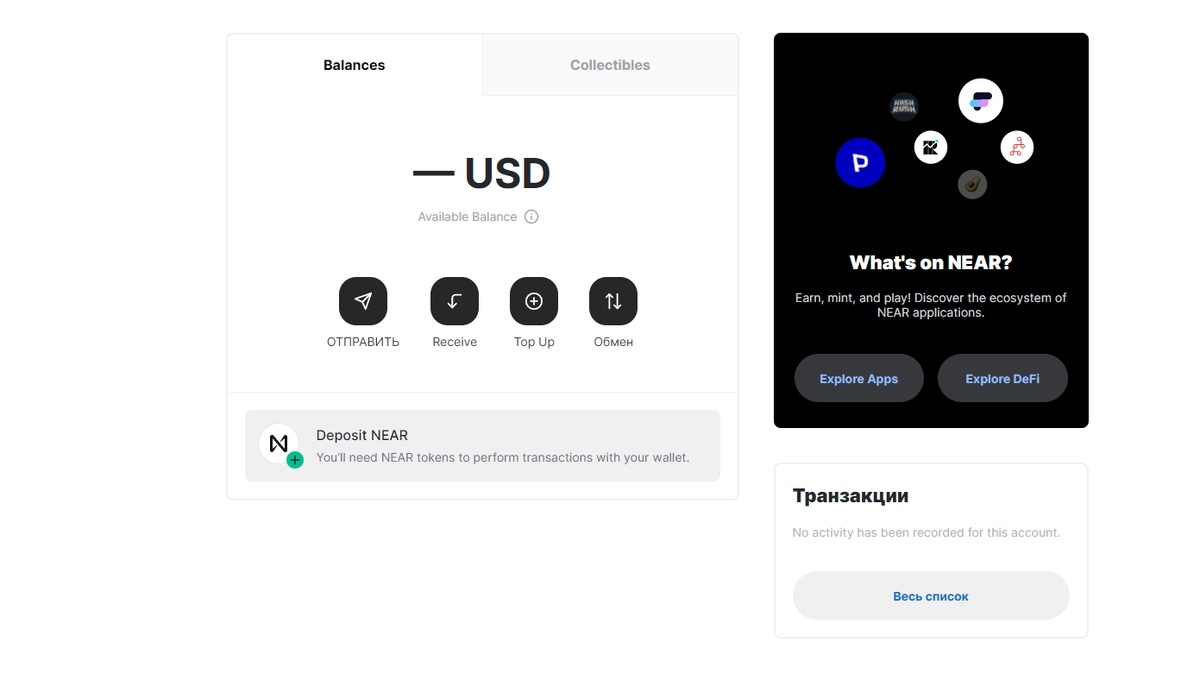The height and width of the screenshot is (680, 1200).
Task: Click the What's on NEAR? heading
Action: click(x=931, y=263)
